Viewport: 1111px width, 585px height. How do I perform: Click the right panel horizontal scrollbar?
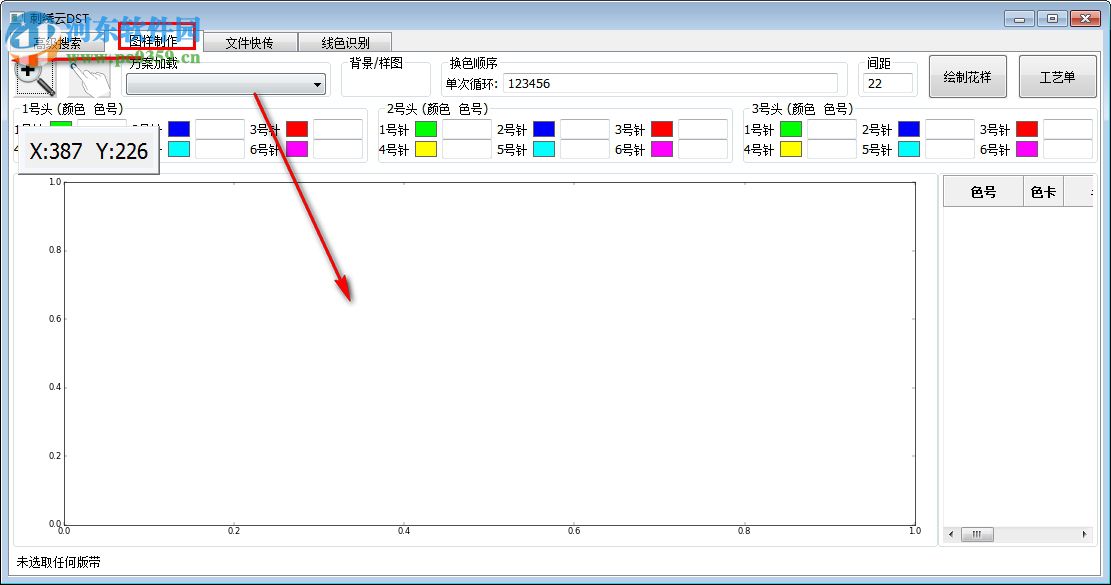click(976, 534)
